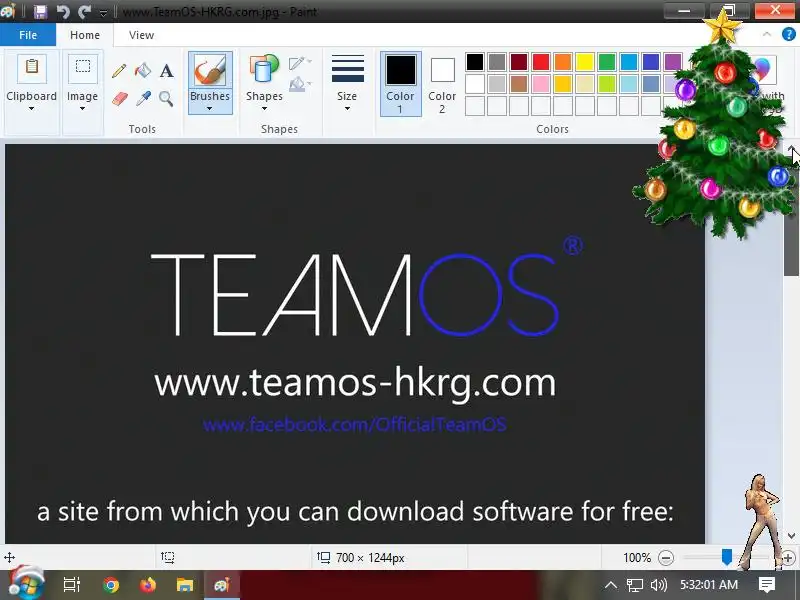Expand the Shapes dropdown arrow
The width and height of the screenshot is (800, 600).
tap(264, 108)
